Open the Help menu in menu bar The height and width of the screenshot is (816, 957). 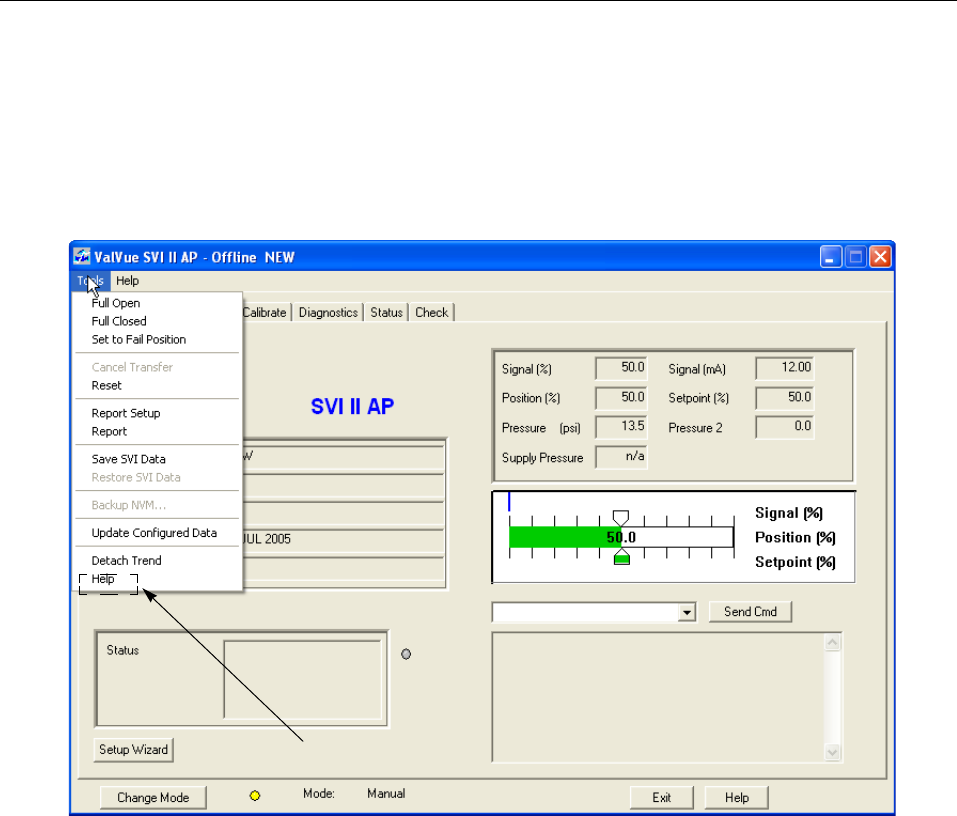pyautogui.click(x=128, y=281)
